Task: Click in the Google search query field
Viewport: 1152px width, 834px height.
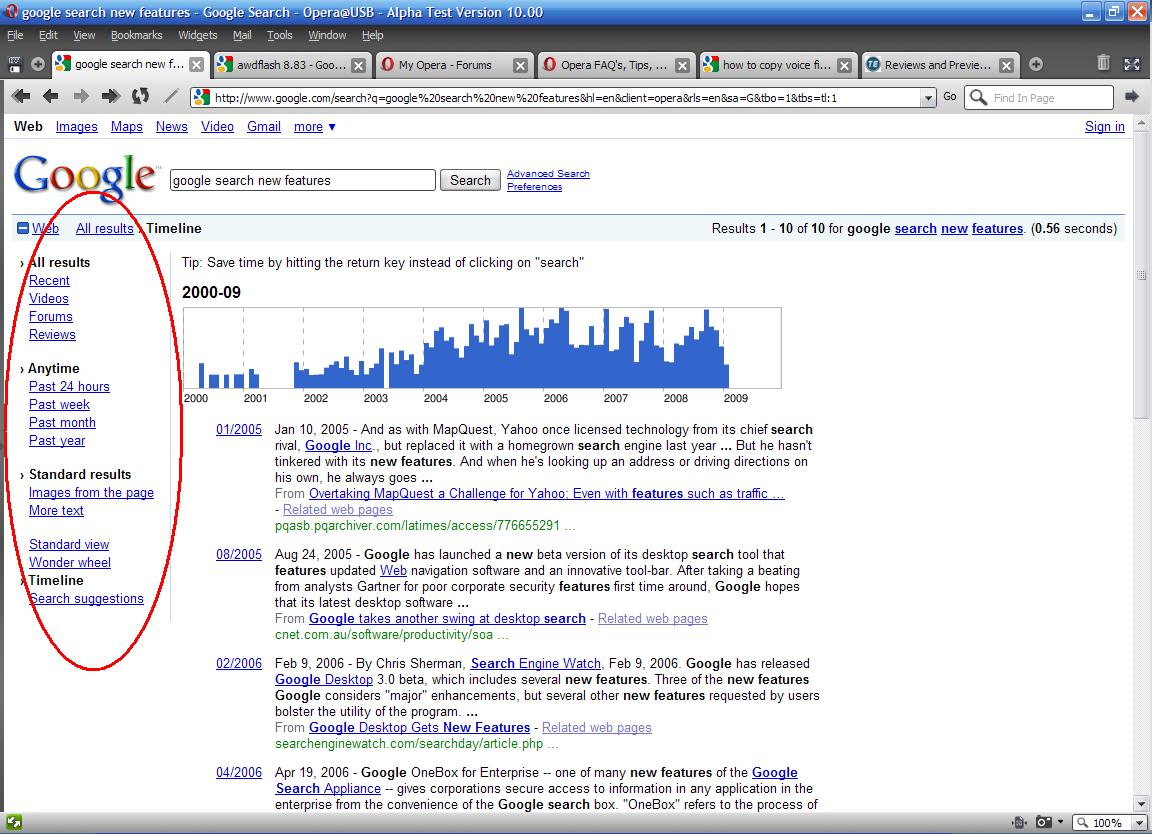Action: click(x=303, y=180)
